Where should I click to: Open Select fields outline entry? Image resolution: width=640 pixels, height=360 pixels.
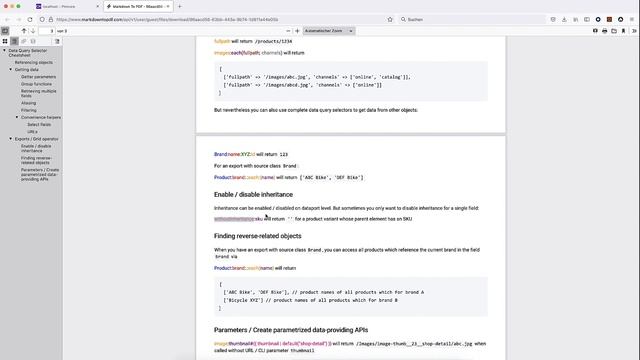pyautogui.click(x=39, y=124)
